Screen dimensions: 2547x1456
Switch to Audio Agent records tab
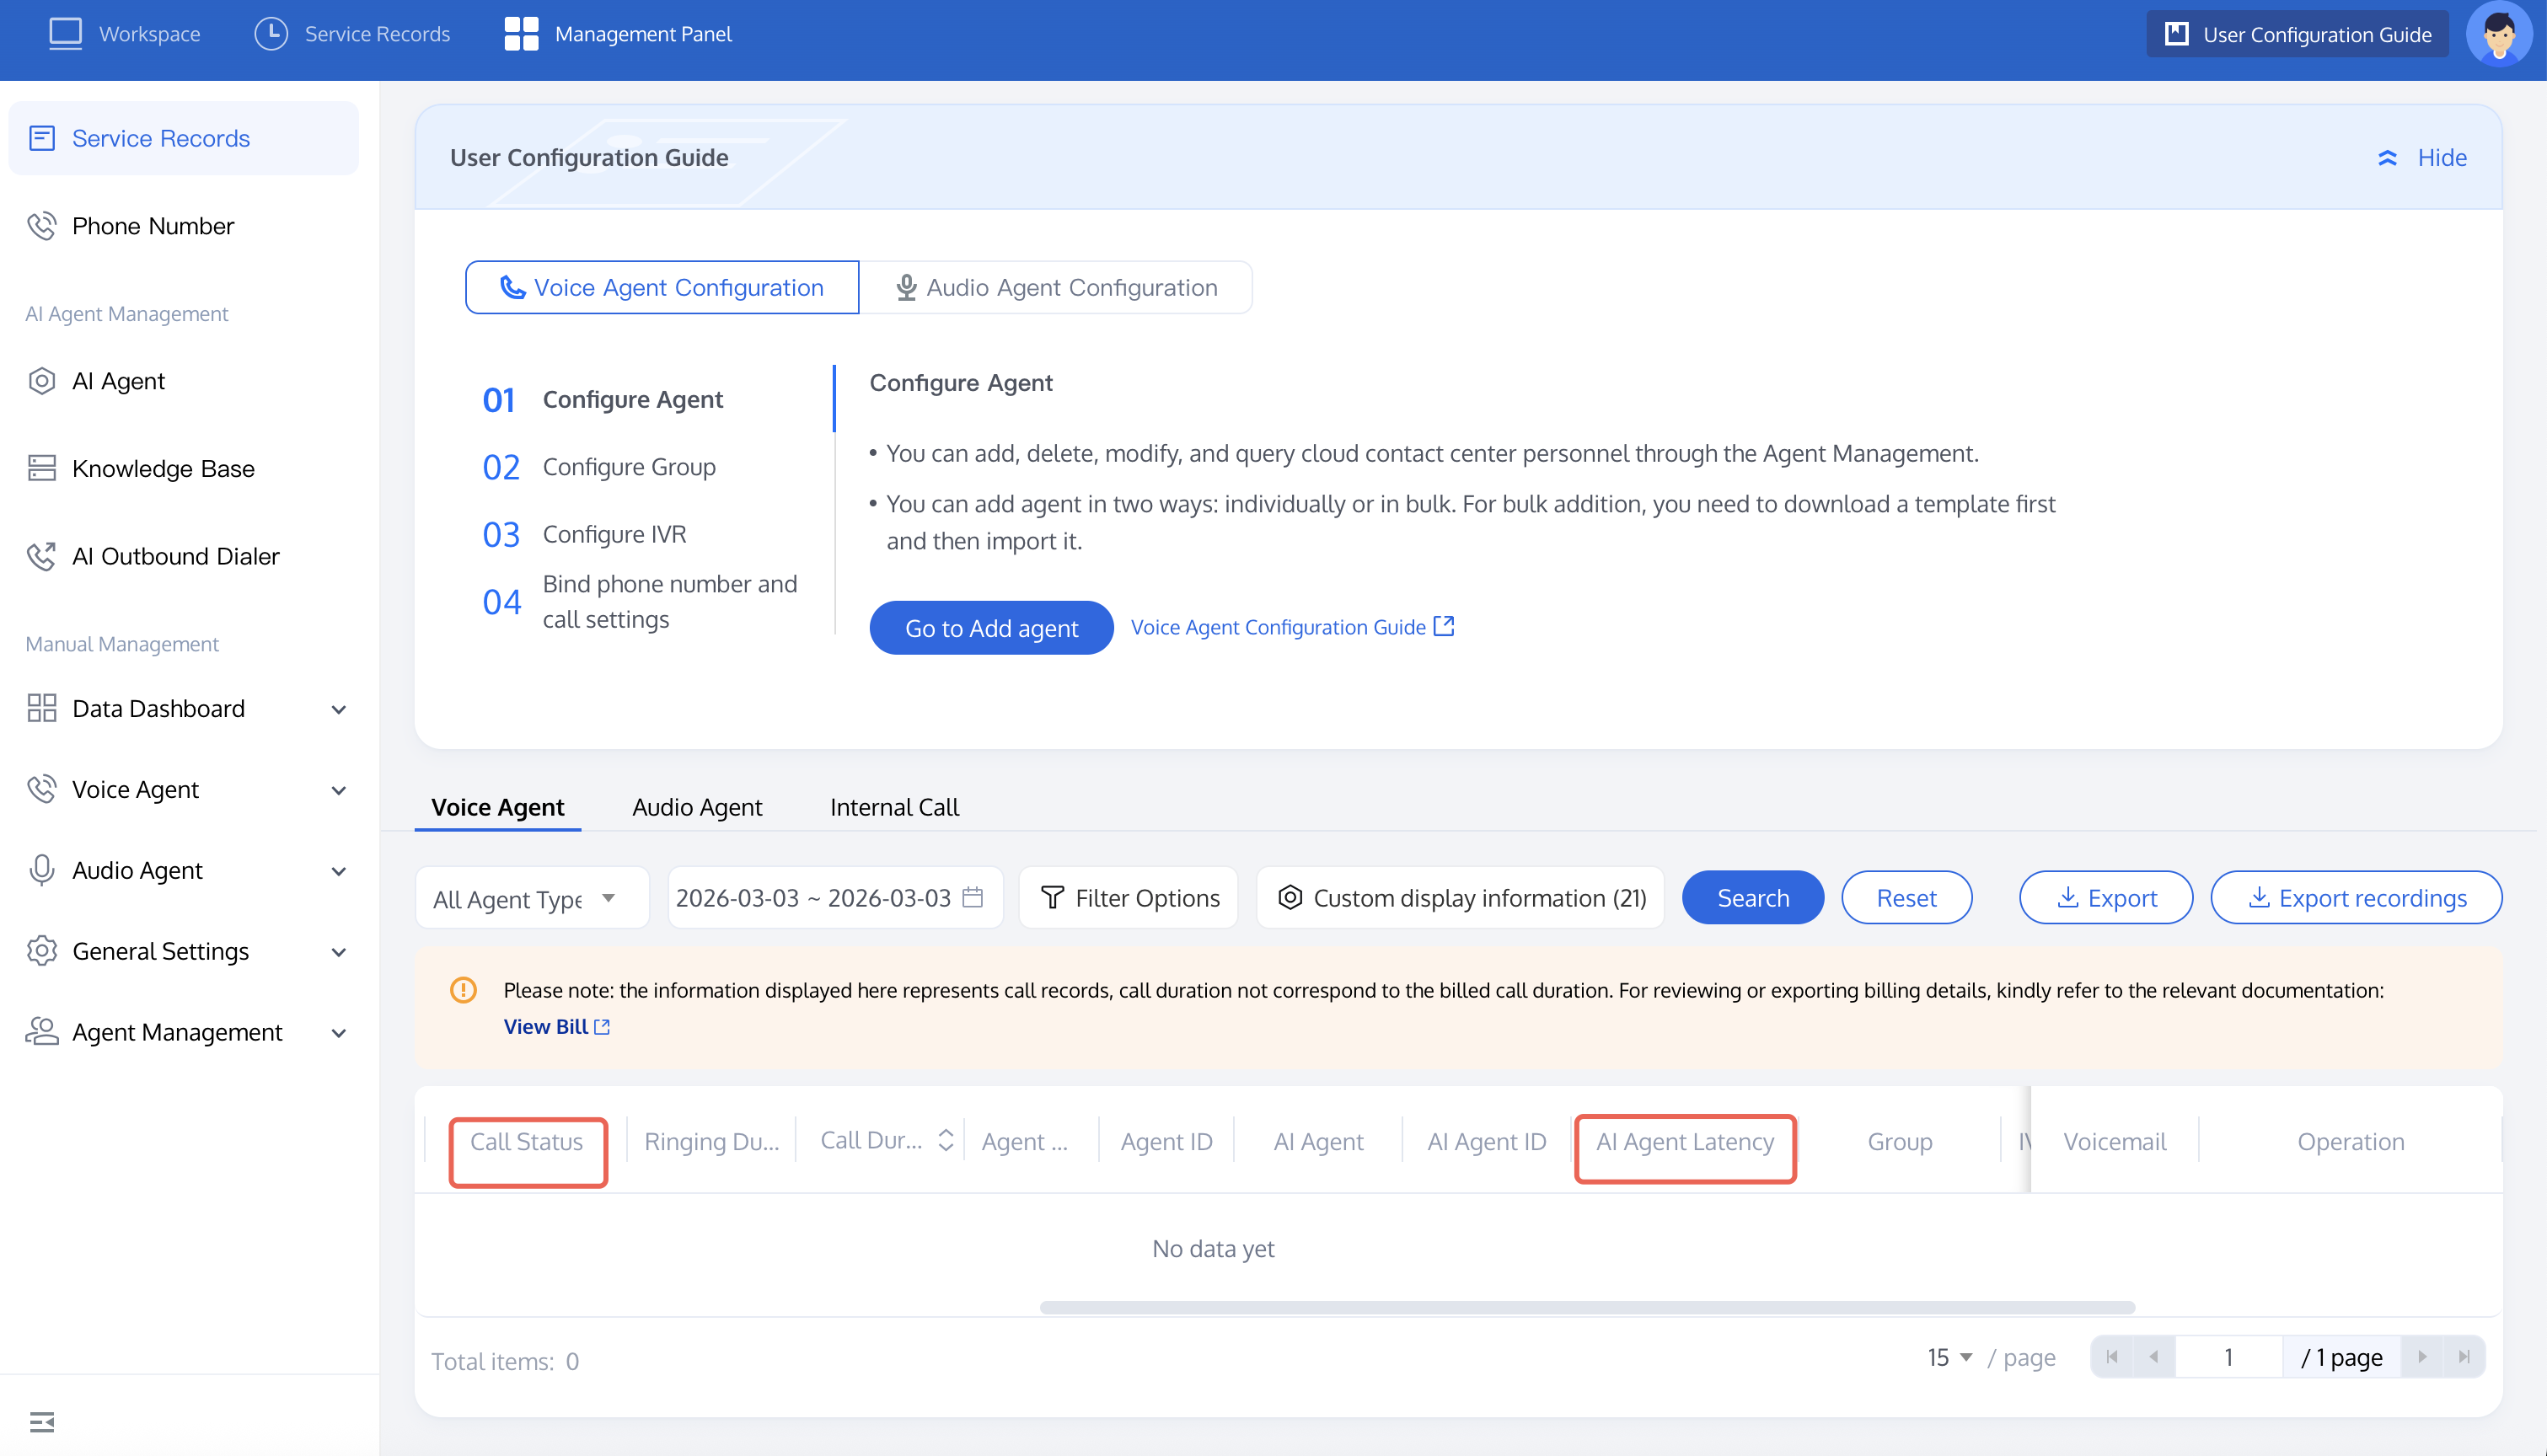pyautogui.click(x=697, y=807)
